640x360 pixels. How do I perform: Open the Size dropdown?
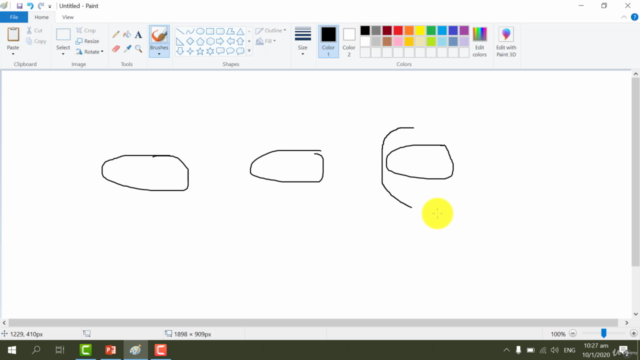[x=302, y=41]
